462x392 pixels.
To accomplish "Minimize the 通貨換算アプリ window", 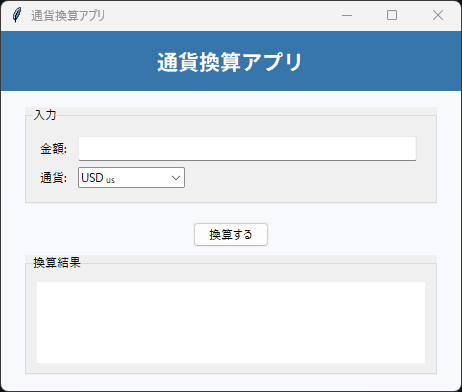I will (347, 15).
